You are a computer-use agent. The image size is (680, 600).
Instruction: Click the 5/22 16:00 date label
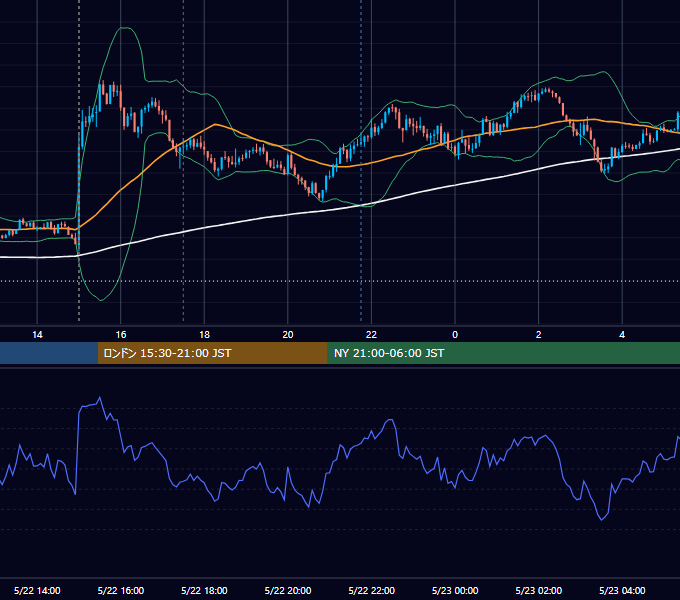121,590
